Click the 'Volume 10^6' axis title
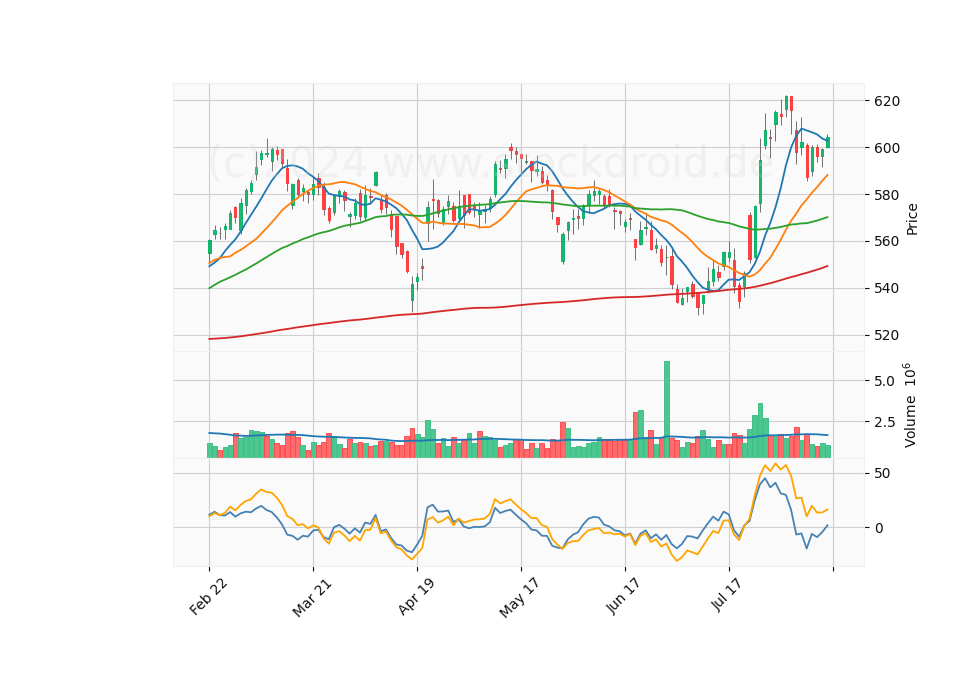960x690 pixels. pyautogui.click(x=910, y=405)
